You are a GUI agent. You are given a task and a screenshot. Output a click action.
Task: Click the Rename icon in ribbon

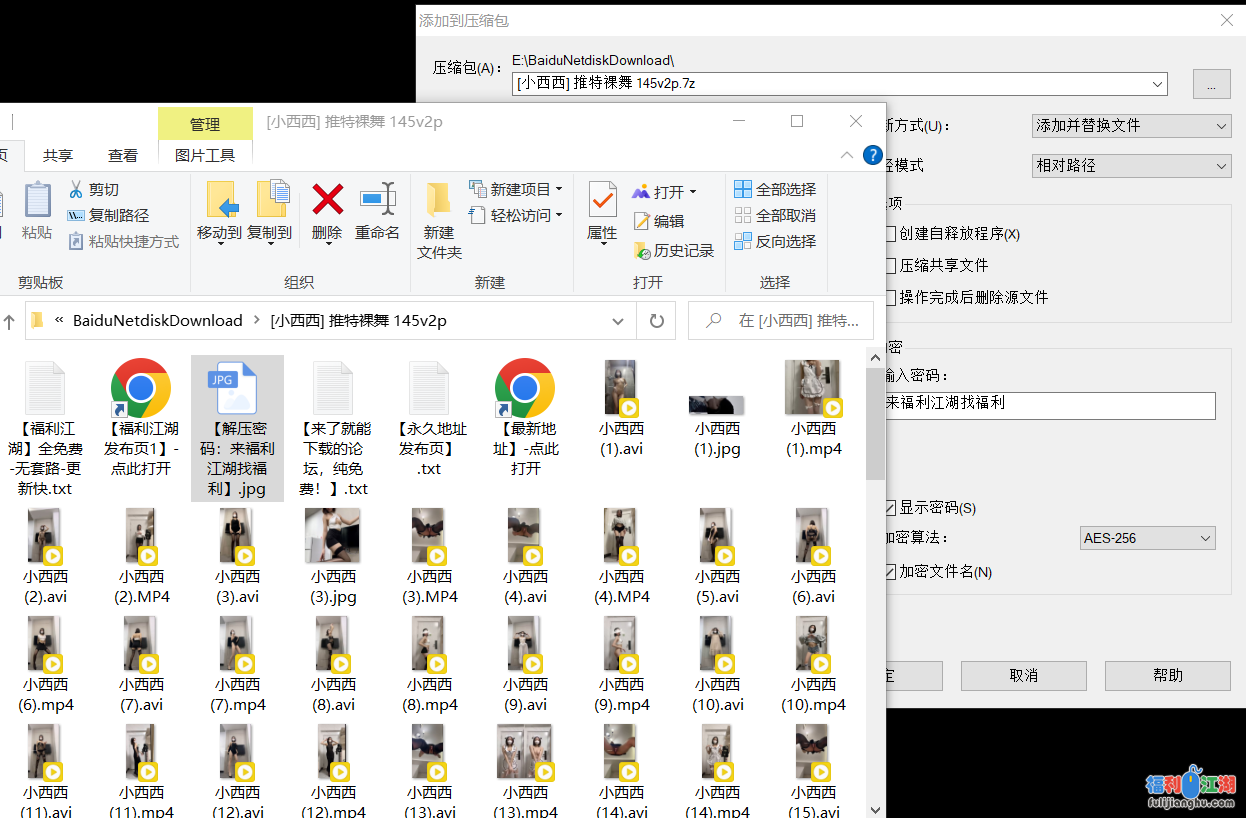pos(377,200)
